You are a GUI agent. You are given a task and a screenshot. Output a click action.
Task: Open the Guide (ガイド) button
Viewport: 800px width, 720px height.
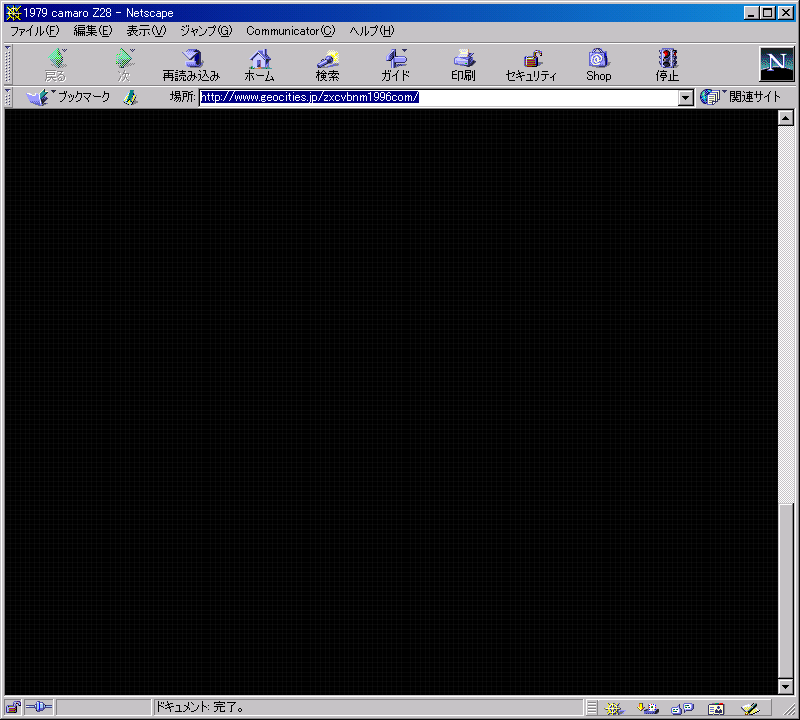click(395, 65)
